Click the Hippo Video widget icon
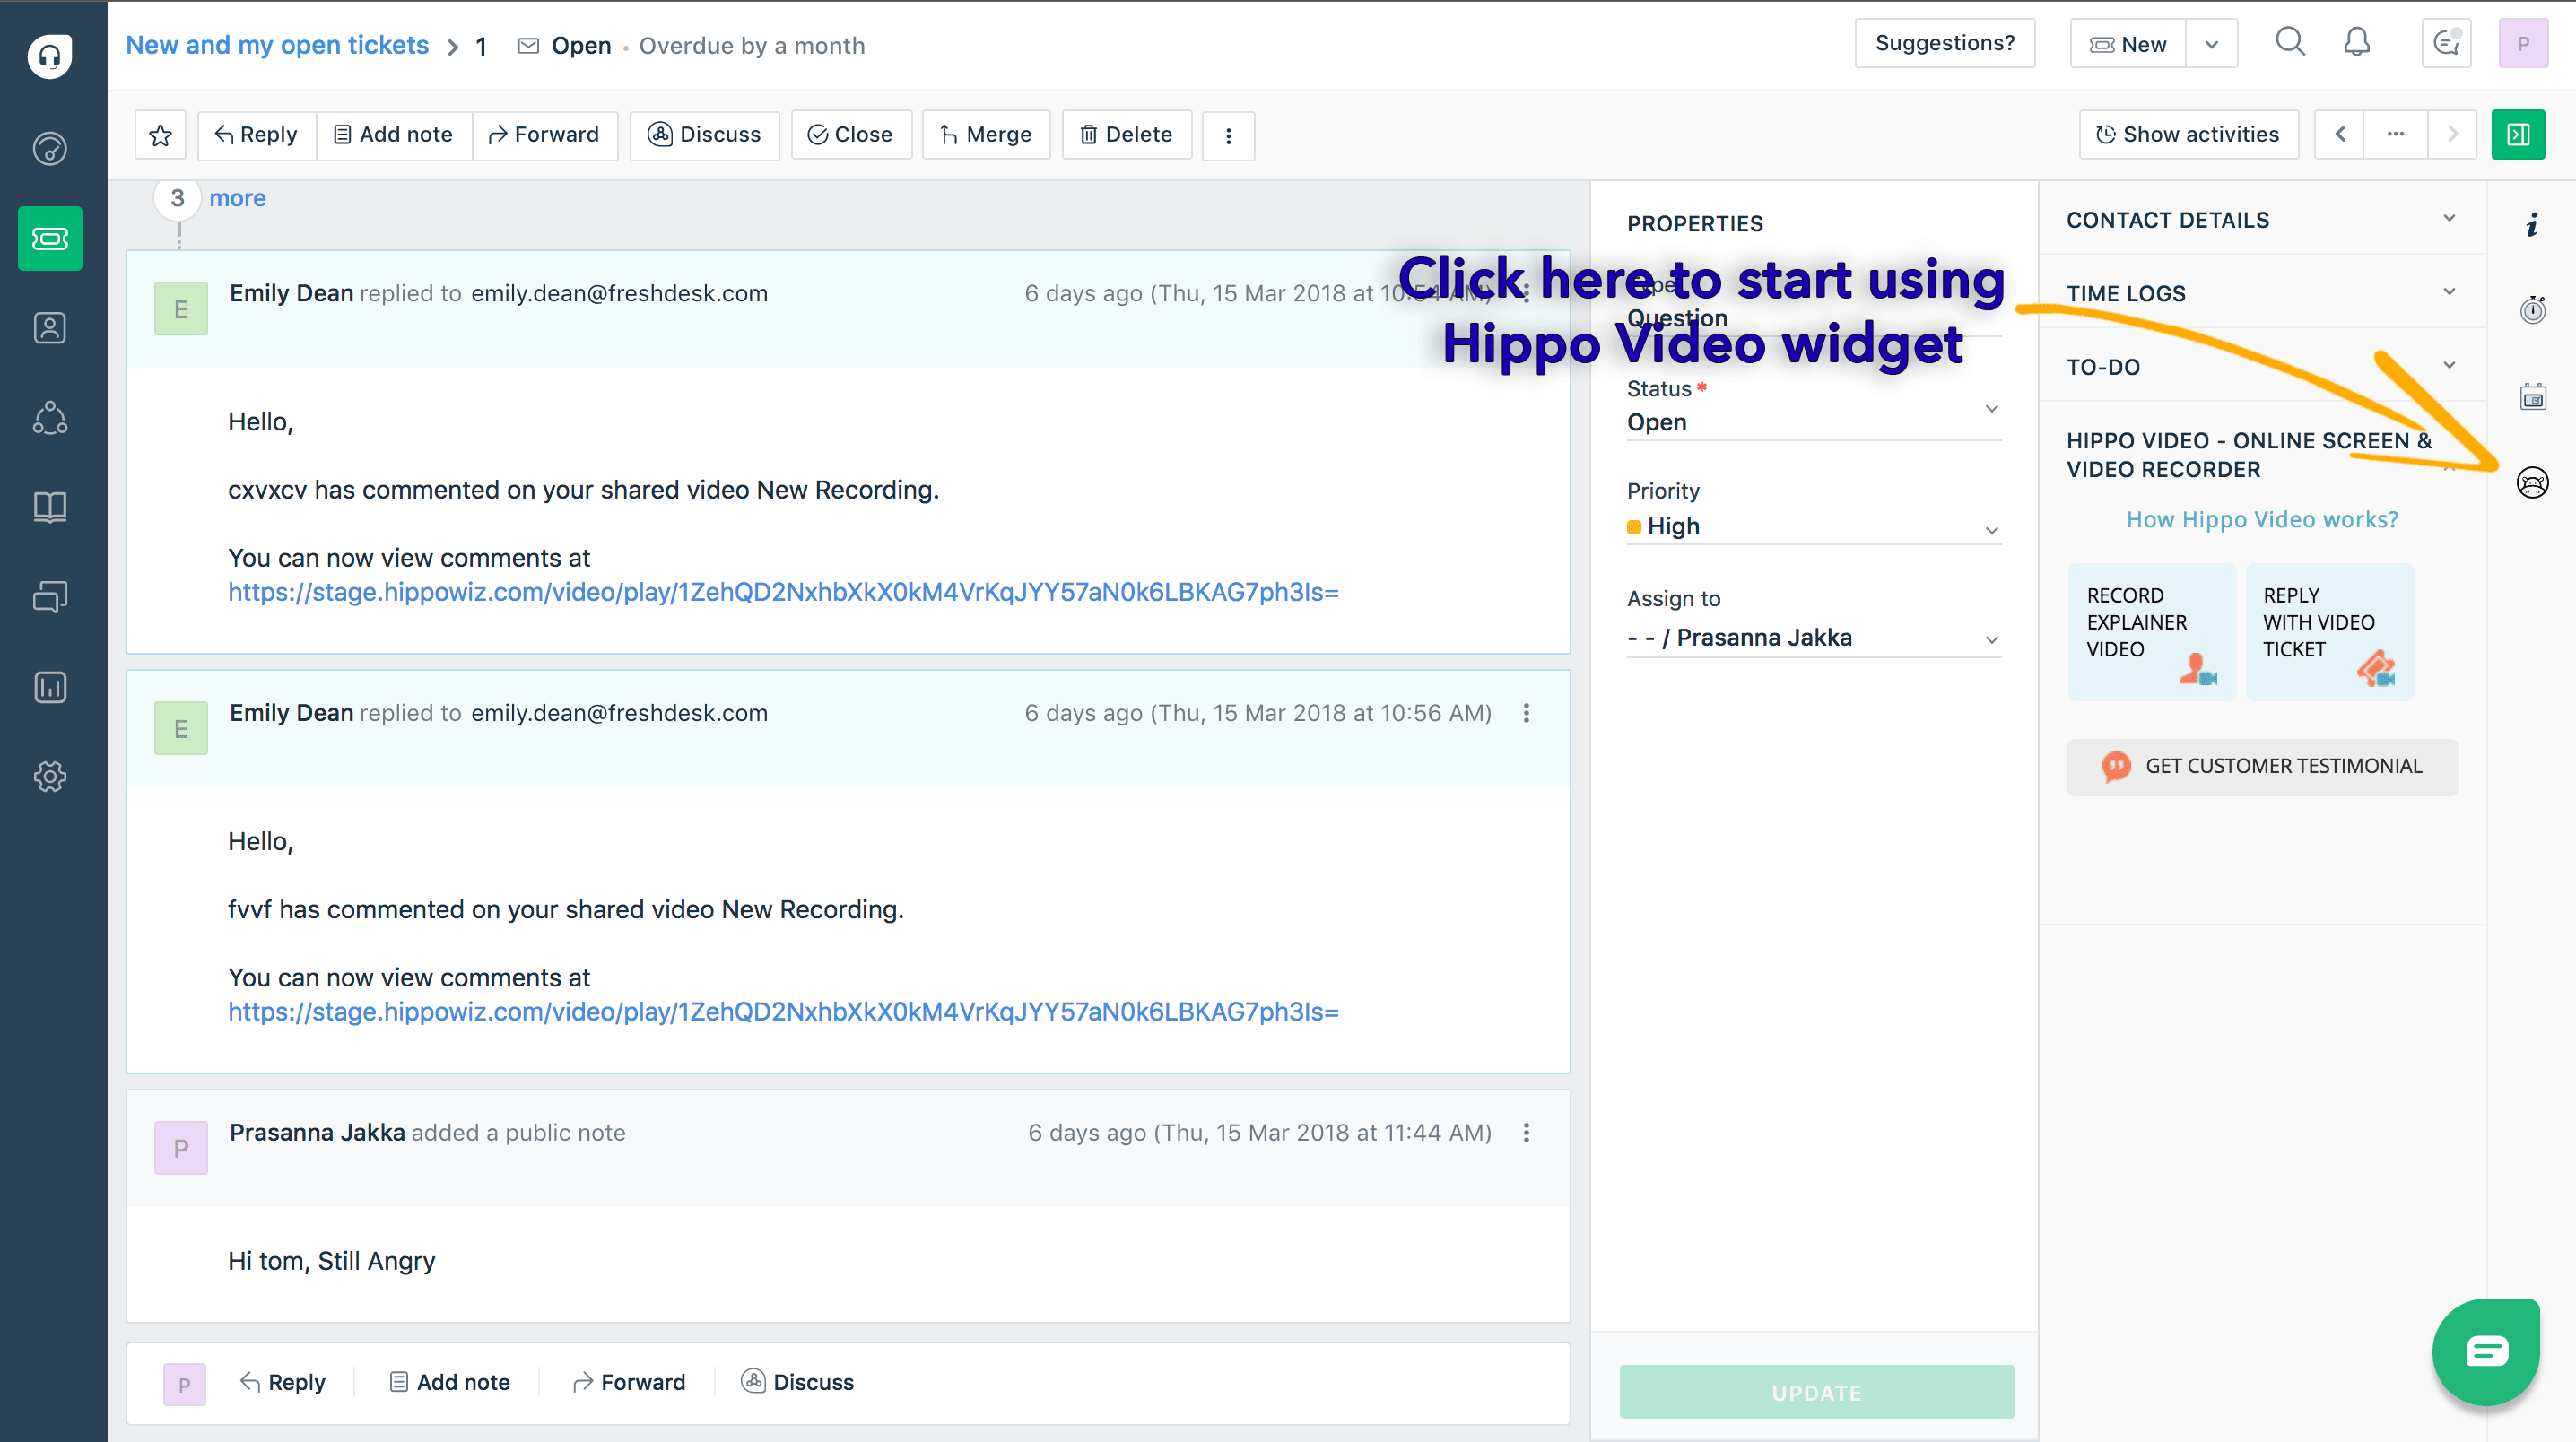This screenshot has width=2576, height=1442. [2531, 483]
